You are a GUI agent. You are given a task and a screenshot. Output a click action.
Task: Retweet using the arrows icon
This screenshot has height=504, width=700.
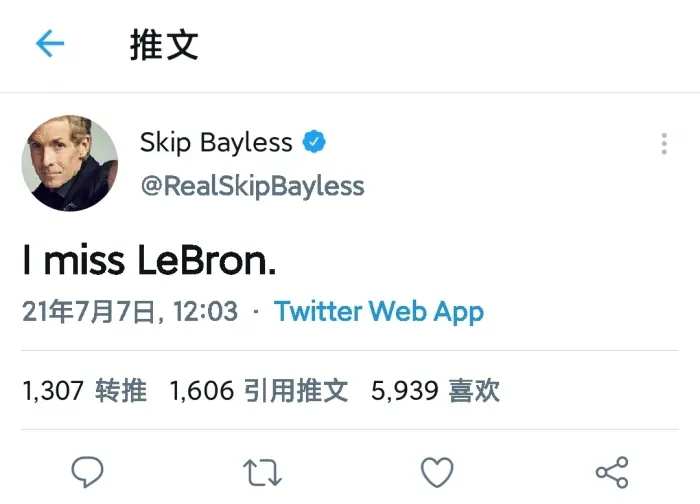(263, 471)
